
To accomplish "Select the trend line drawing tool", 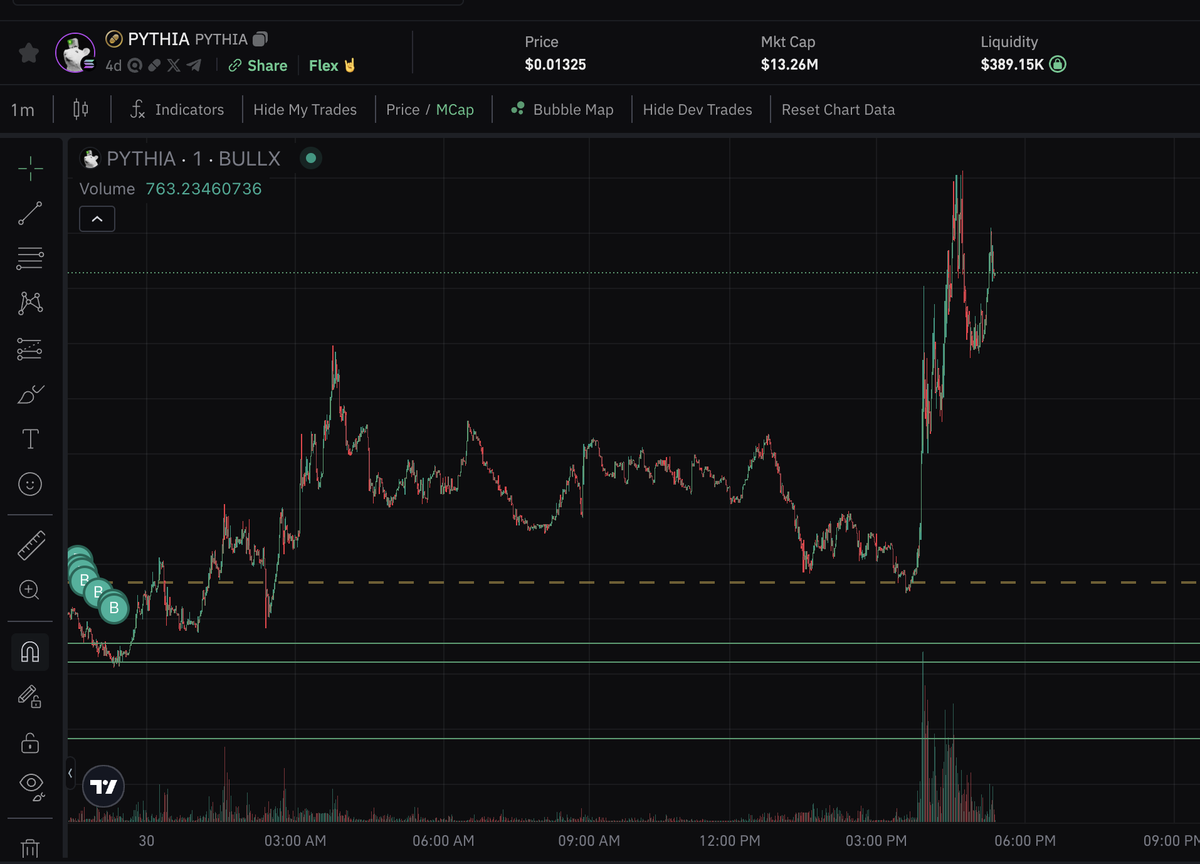I will tap(30, 213).
